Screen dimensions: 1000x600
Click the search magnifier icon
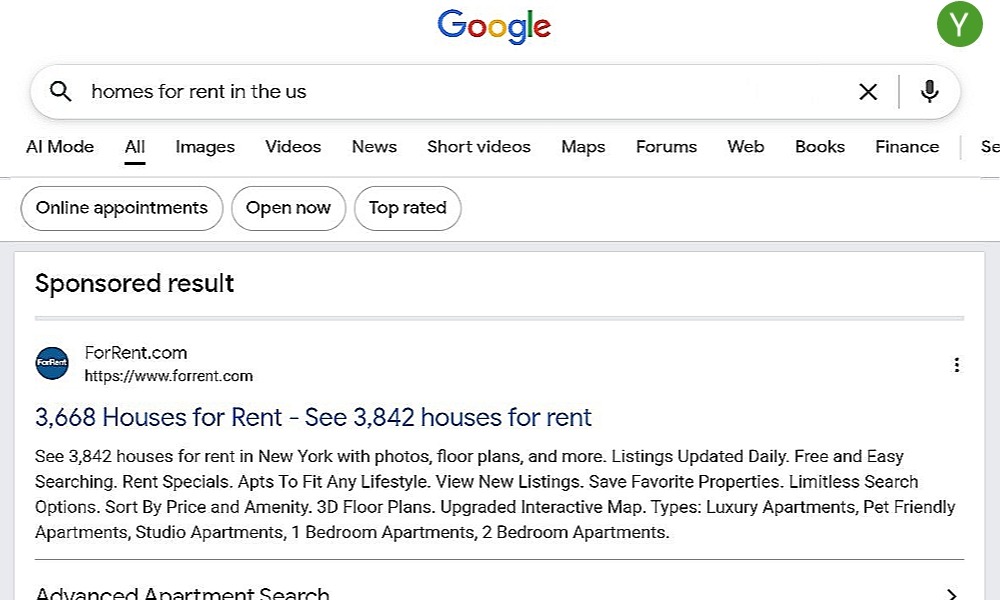[61, 92]
